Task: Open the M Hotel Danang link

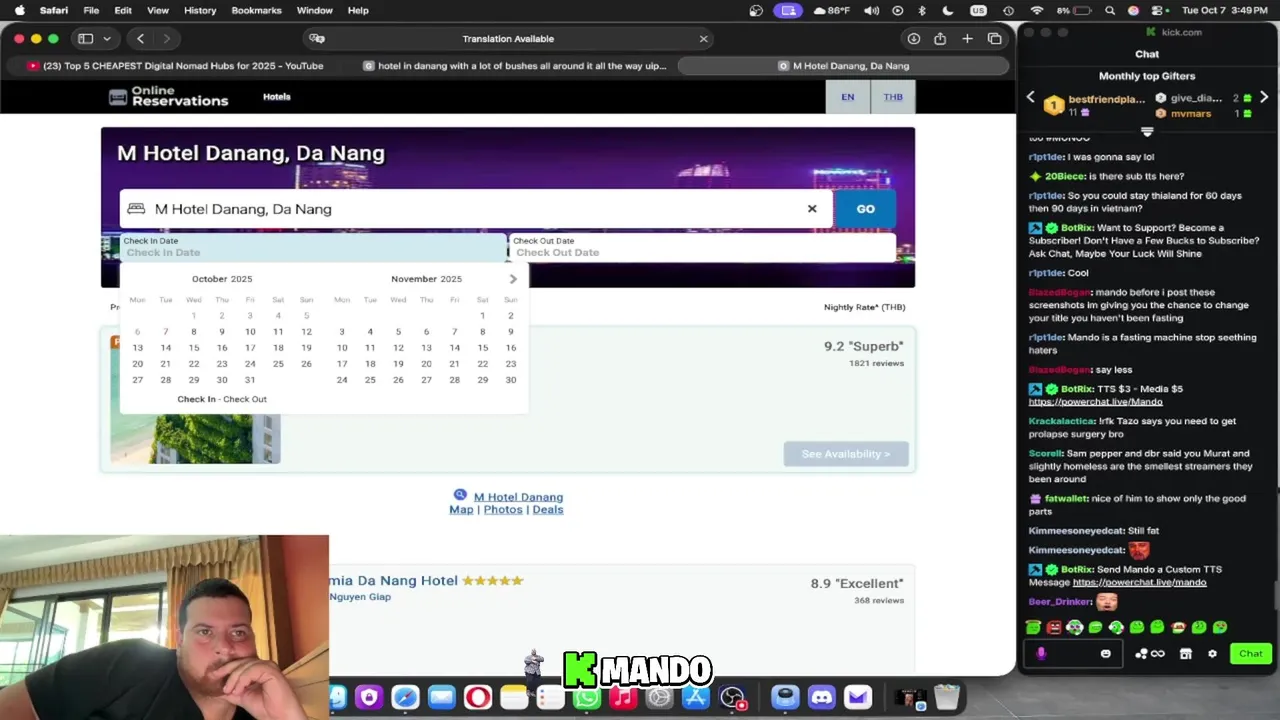Action: 518,497
